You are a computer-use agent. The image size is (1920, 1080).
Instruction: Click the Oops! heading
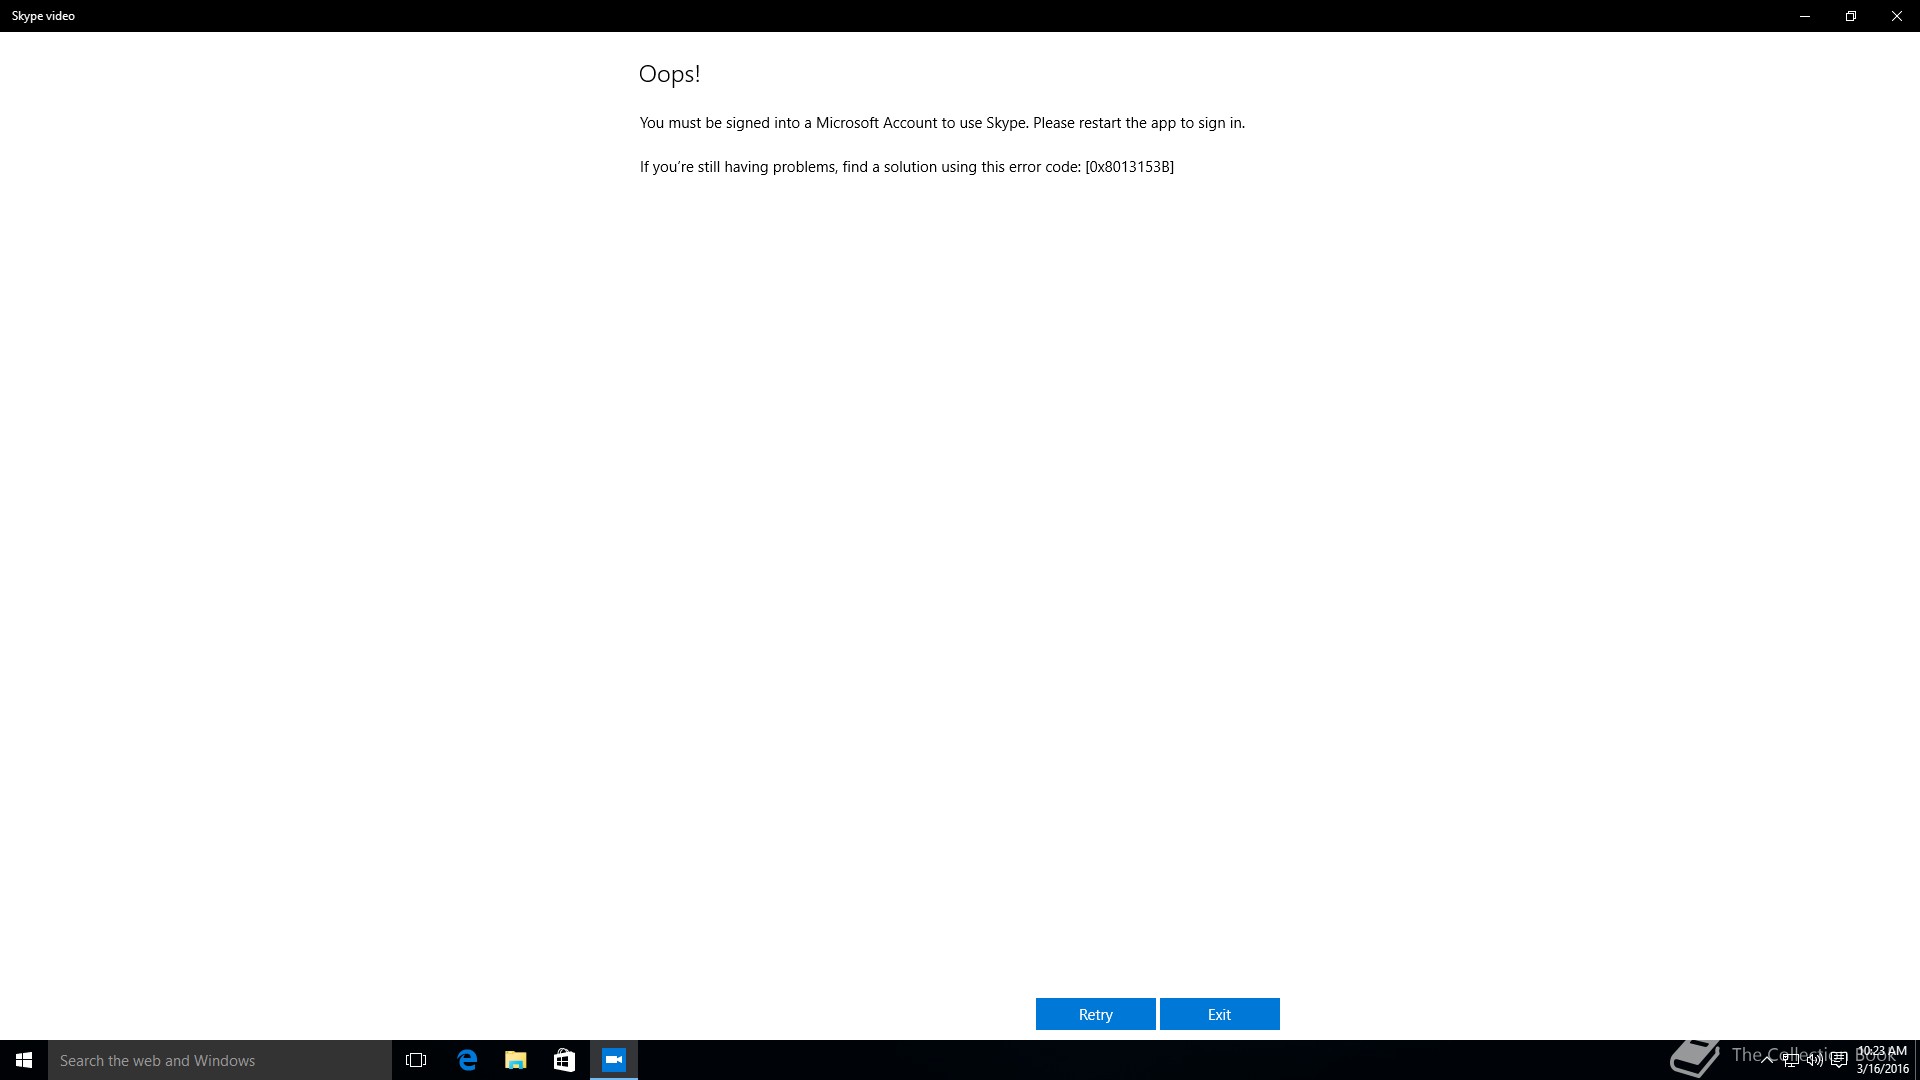(x=669, y=74)
